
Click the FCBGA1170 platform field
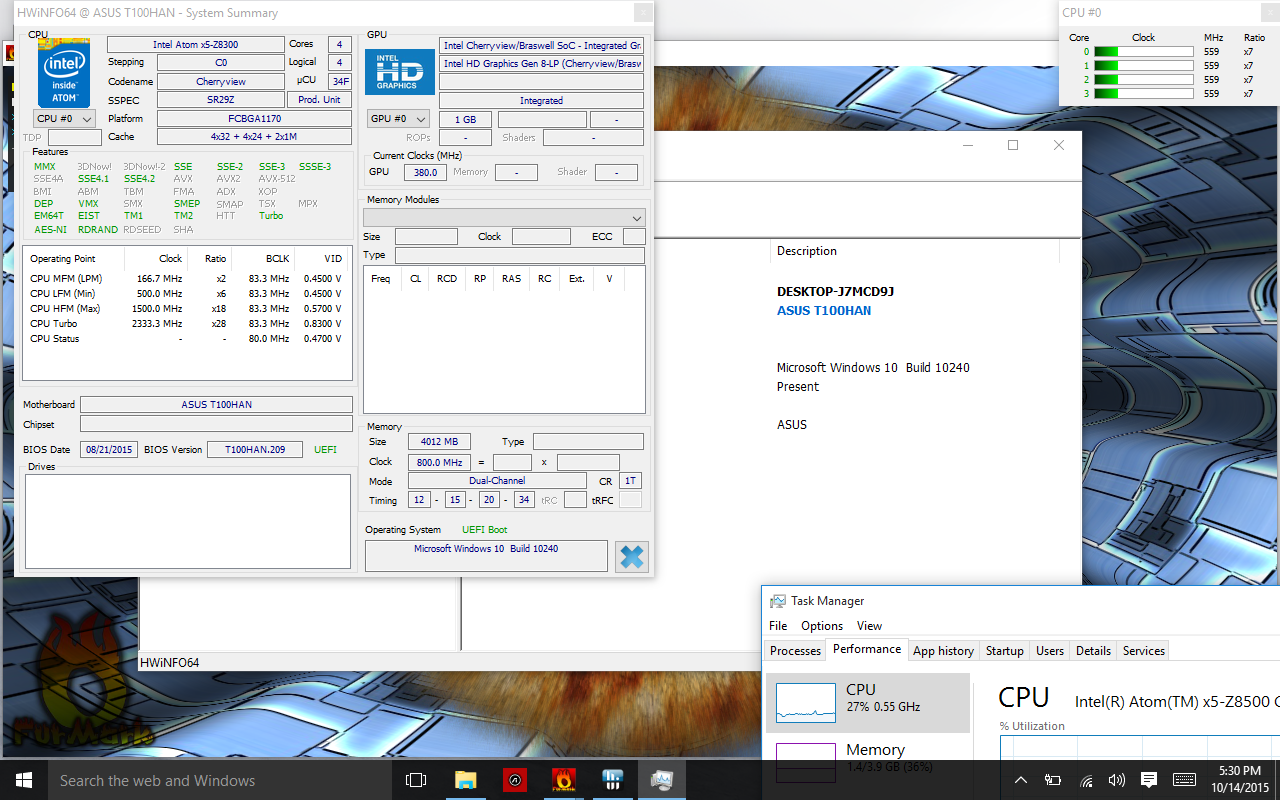[254, 119]
